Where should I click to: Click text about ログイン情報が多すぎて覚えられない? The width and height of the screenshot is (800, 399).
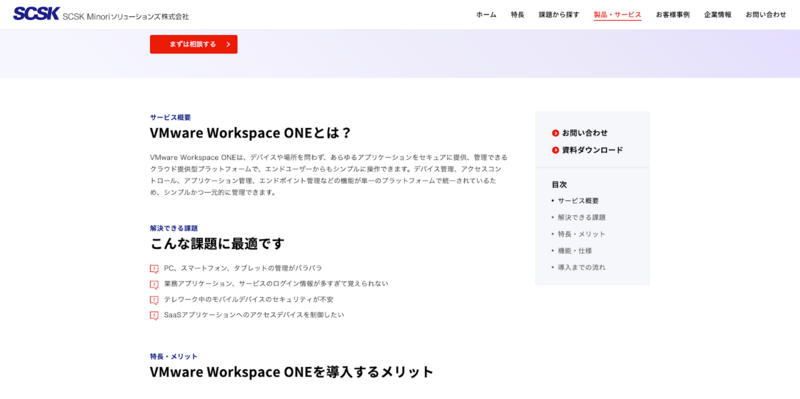click(276, 284)
